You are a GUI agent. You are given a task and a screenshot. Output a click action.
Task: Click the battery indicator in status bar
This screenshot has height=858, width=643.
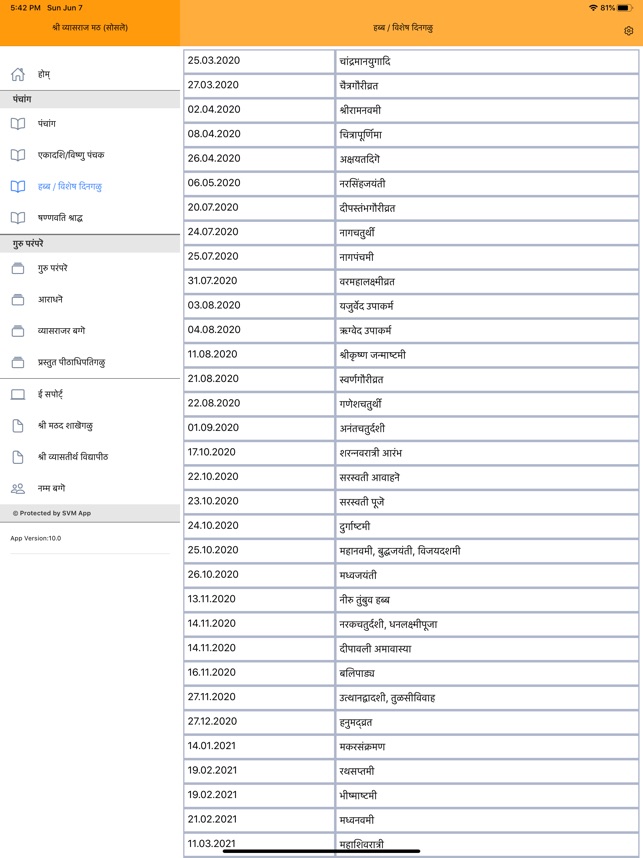coord(625,8)
